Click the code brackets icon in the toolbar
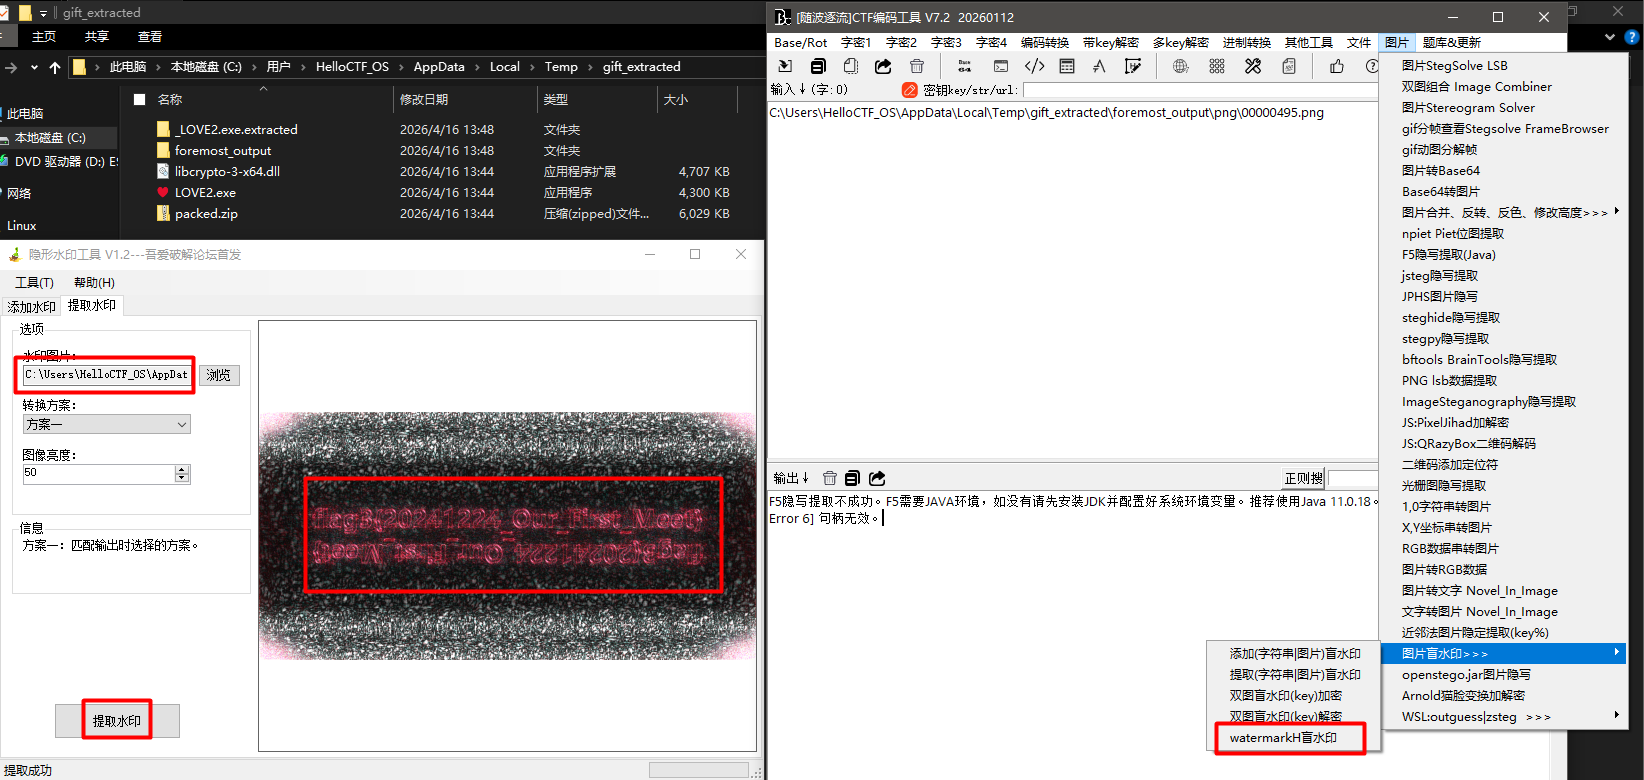 pyautogui.click(x=1035, y=66)
